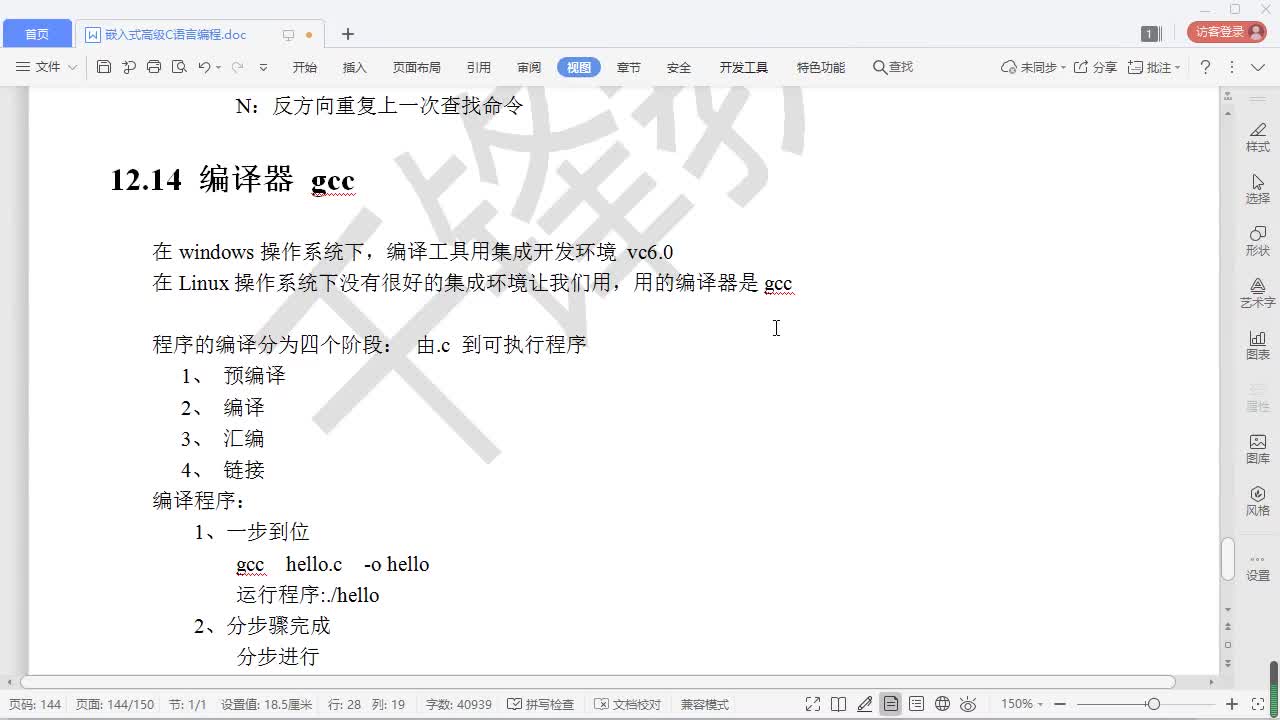Click the 查找 search button
This screenshot has height=720, width=1280.
893,67
